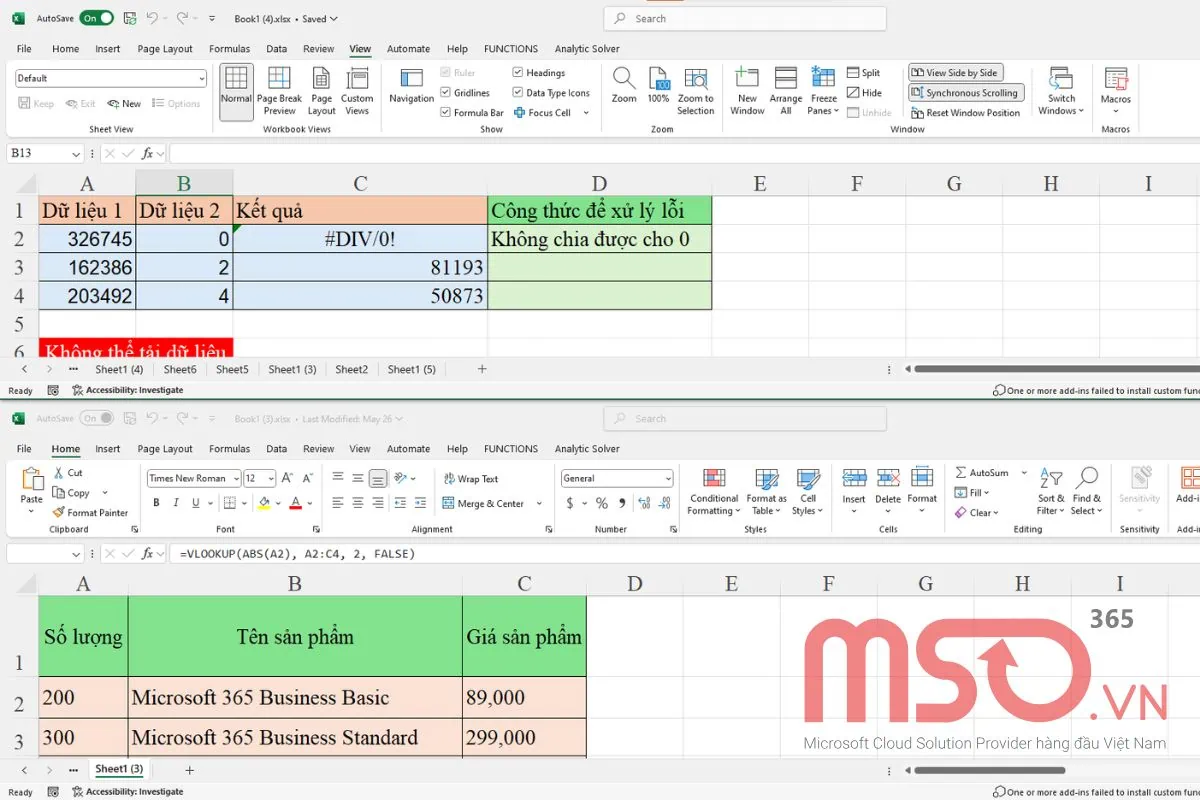Image resolution: width=1200 pixels, height=800 pixels.
Task: Zoom to Selection in the View ribbon
Action: (695, 90)
